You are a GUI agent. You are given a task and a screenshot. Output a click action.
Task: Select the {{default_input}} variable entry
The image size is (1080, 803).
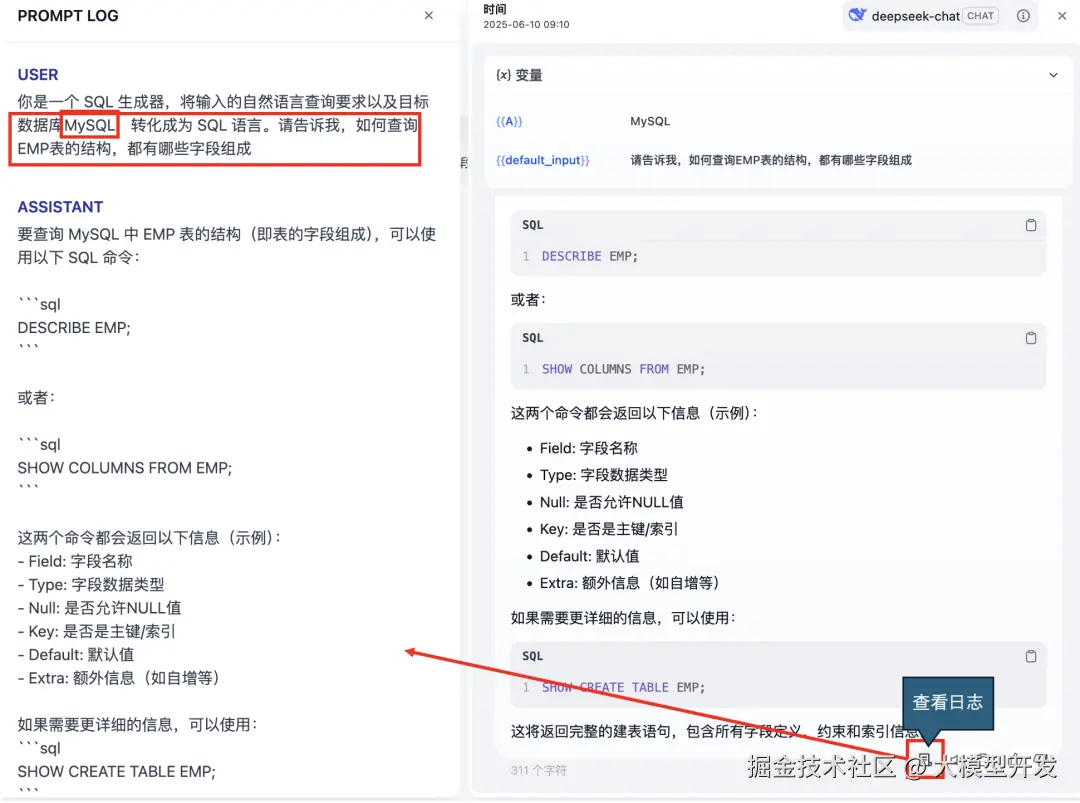(x=542, y=159)
